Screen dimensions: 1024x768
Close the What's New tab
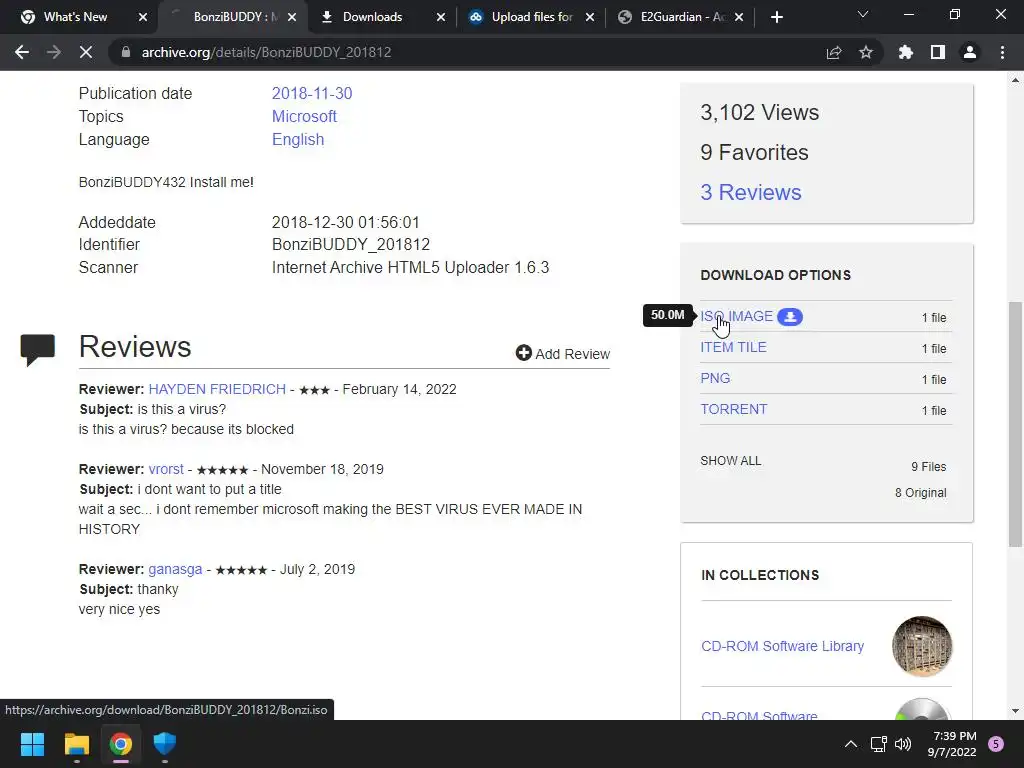(143, 17)
